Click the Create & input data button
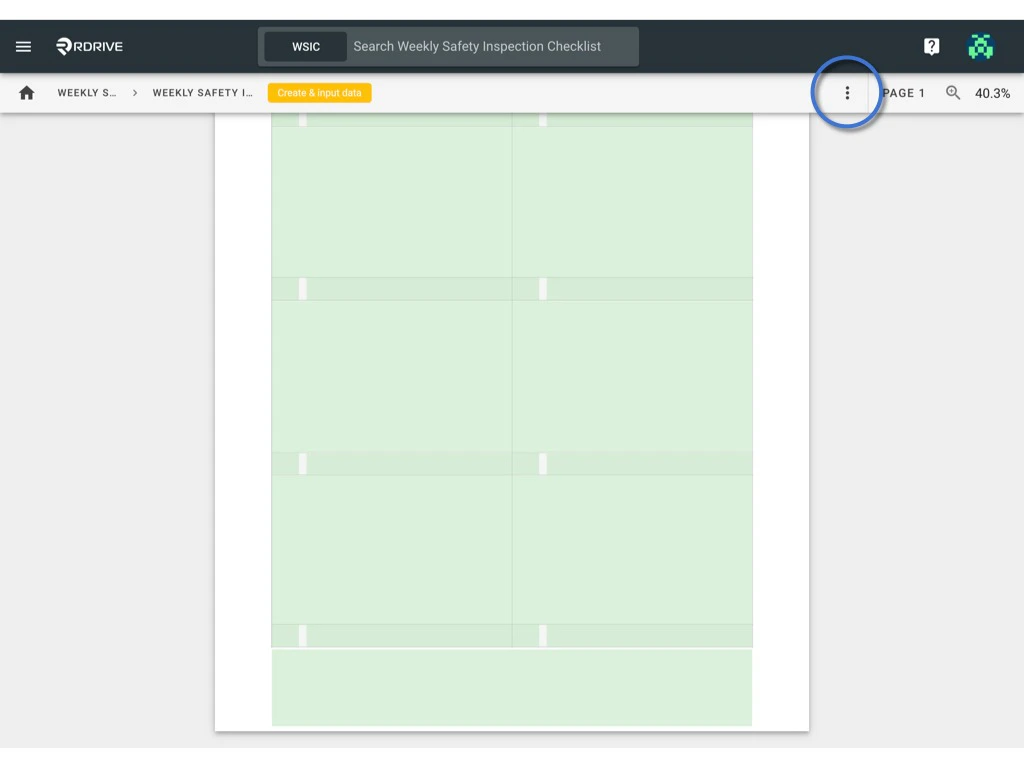 [319, 92]
